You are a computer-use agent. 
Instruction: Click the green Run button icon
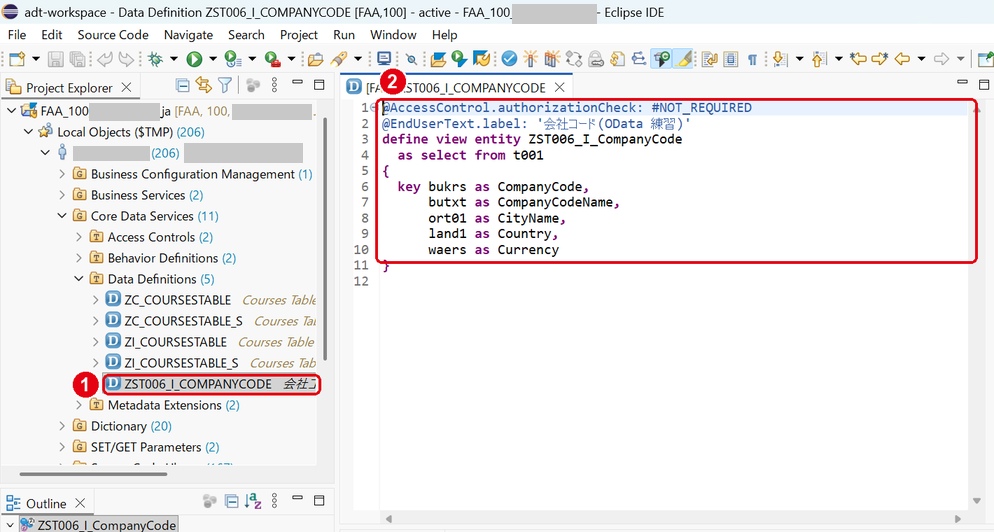194,59
